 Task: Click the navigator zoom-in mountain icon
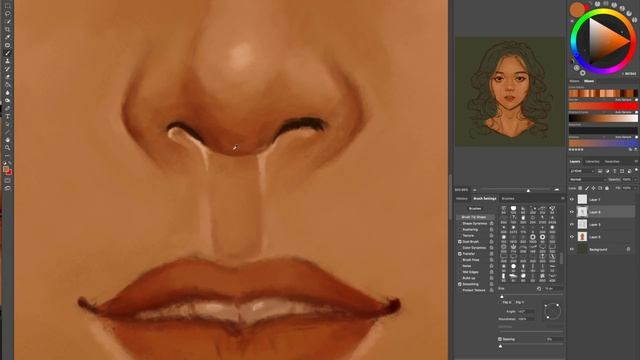pyautogui.click(x=557, y=190)
